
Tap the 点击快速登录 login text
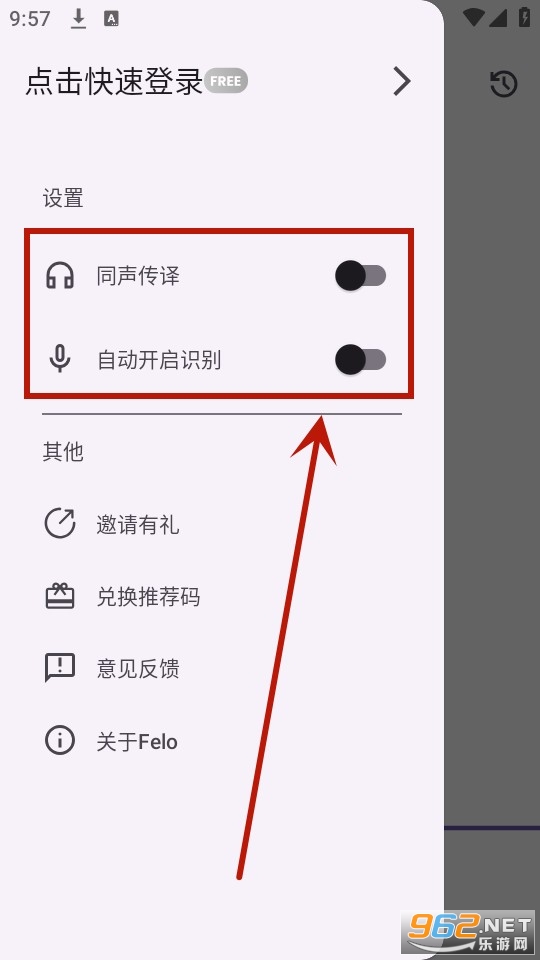point(114,81)
